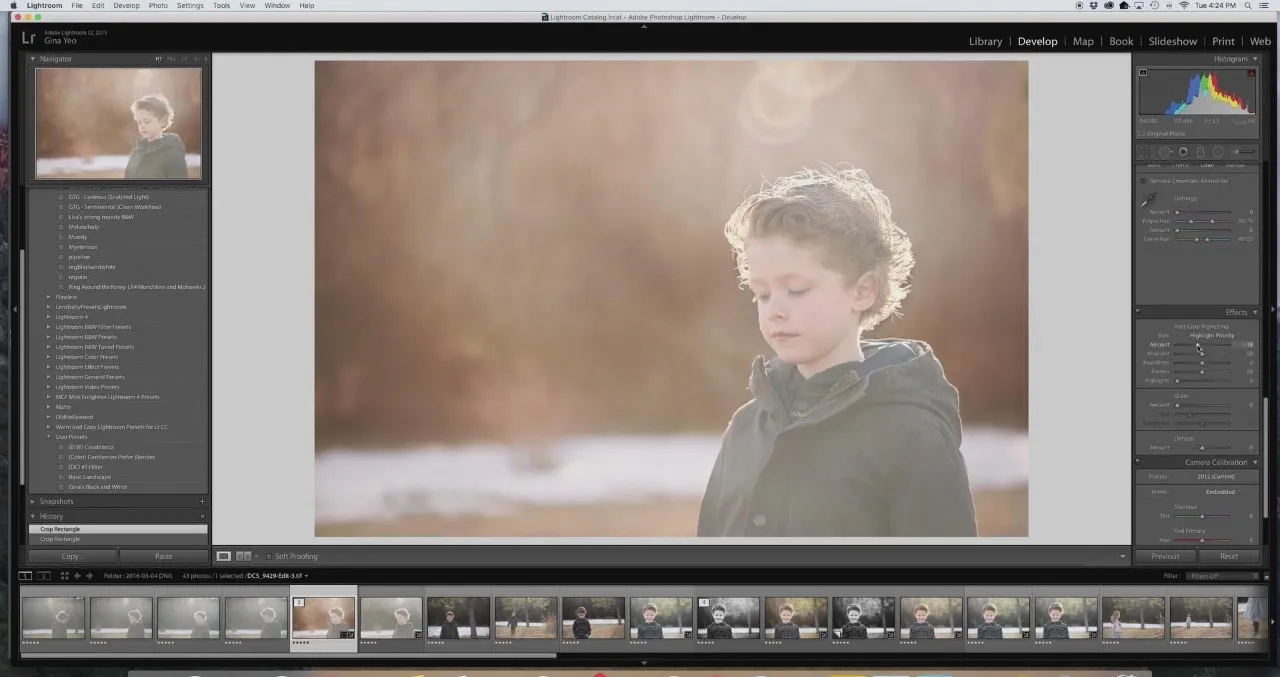Click the Loupe view icon in toolbar
This screenshot has height=677, width=1280.
pos(224,556)
